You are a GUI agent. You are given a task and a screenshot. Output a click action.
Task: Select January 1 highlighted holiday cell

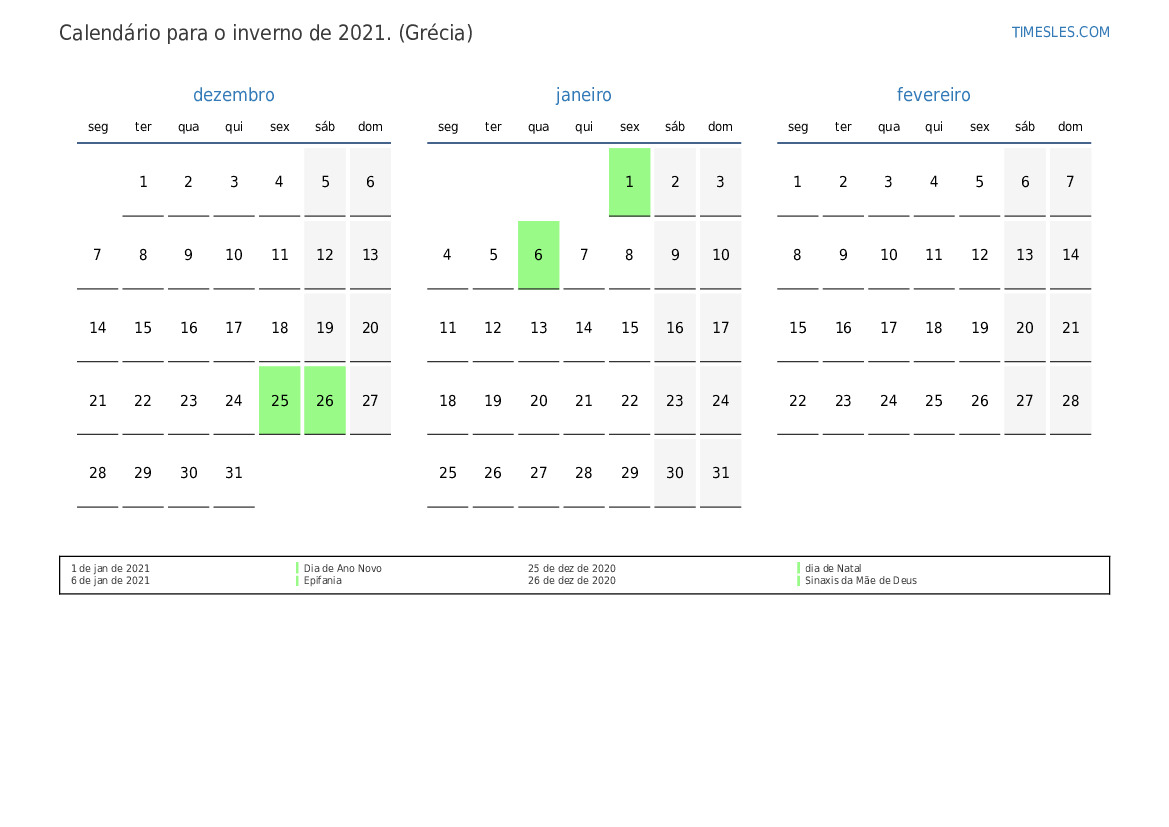(629, 182)
